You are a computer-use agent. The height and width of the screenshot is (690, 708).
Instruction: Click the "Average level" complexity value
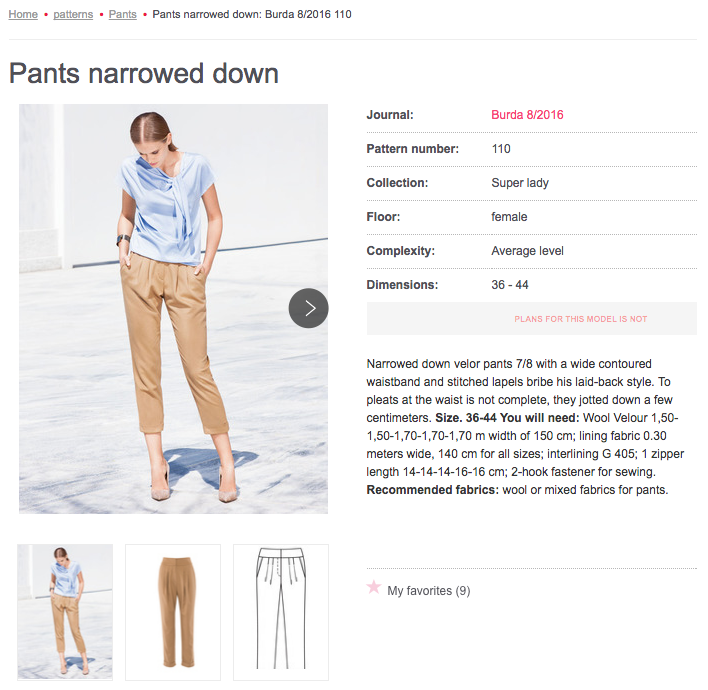click(x=527, y=251)
